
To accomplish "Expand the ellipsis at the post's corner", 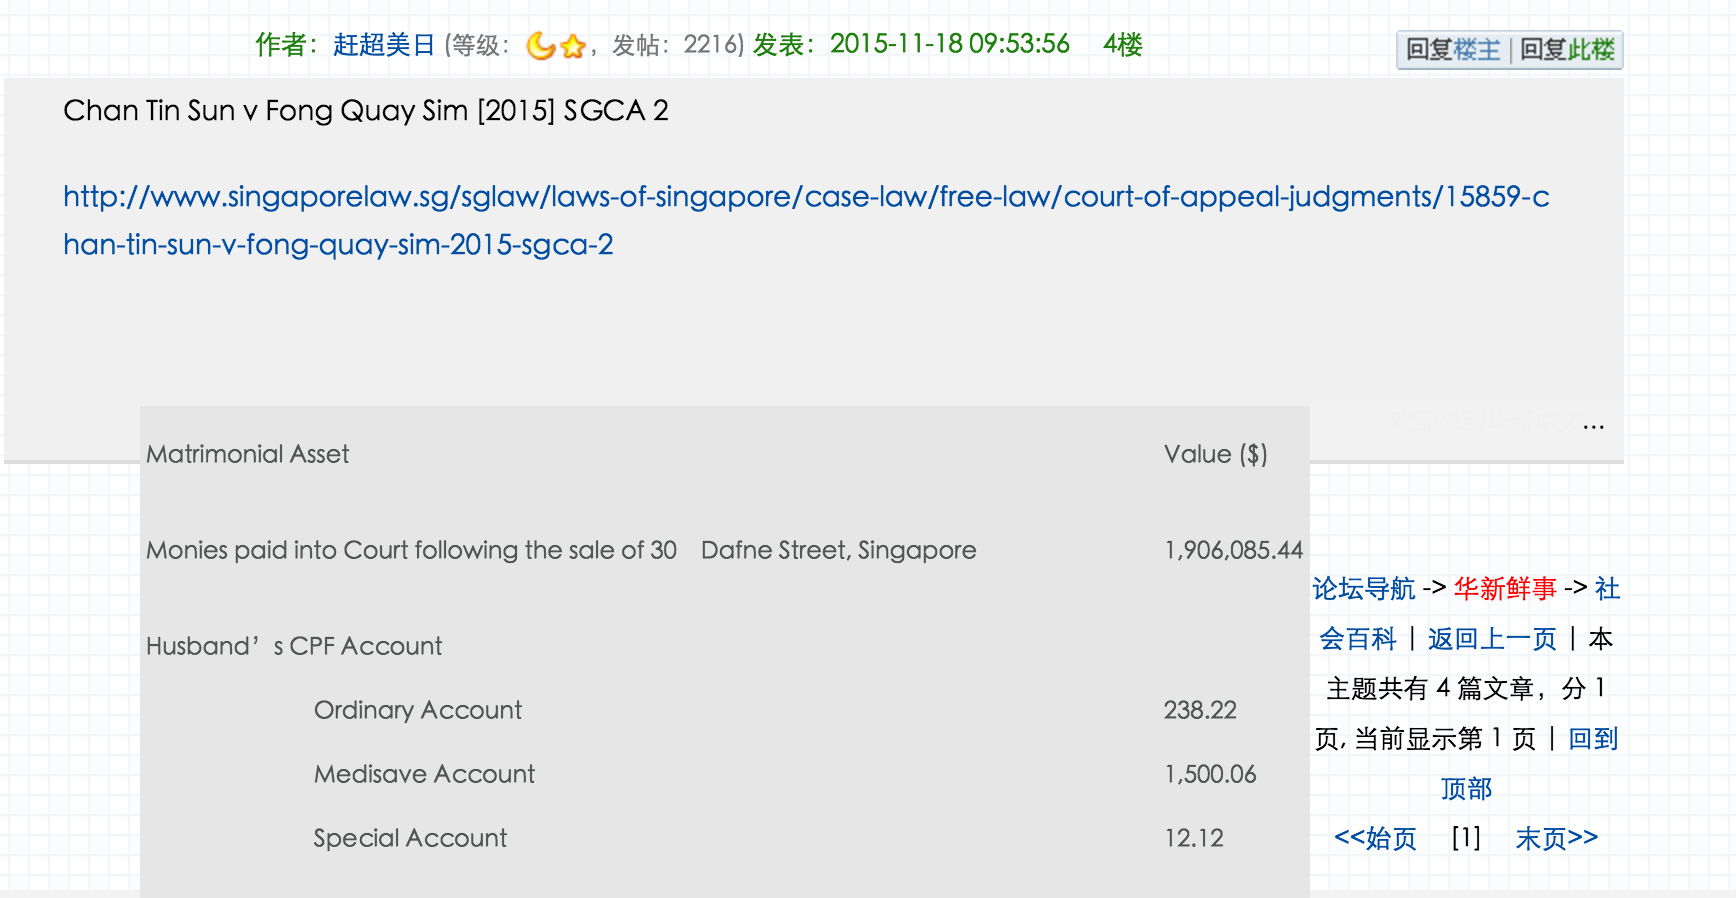I will (1593, 427).
